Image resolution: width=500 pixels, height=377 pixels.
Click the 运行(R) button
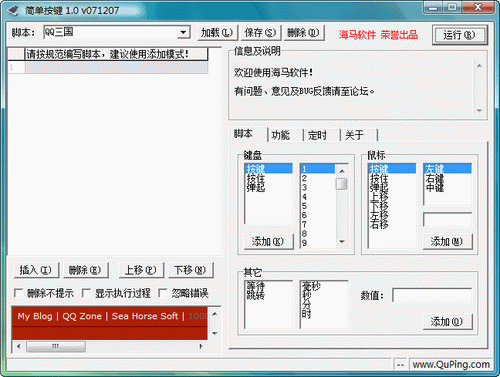(x=459, y=35)
